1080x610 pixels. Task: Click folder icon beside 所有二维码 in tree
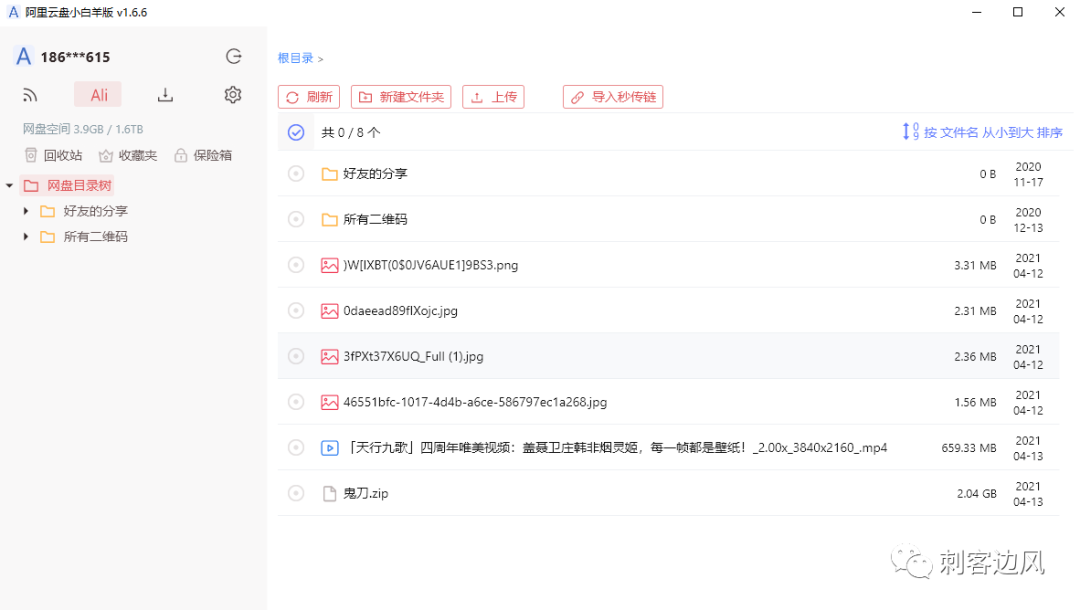tap(48, 237)
